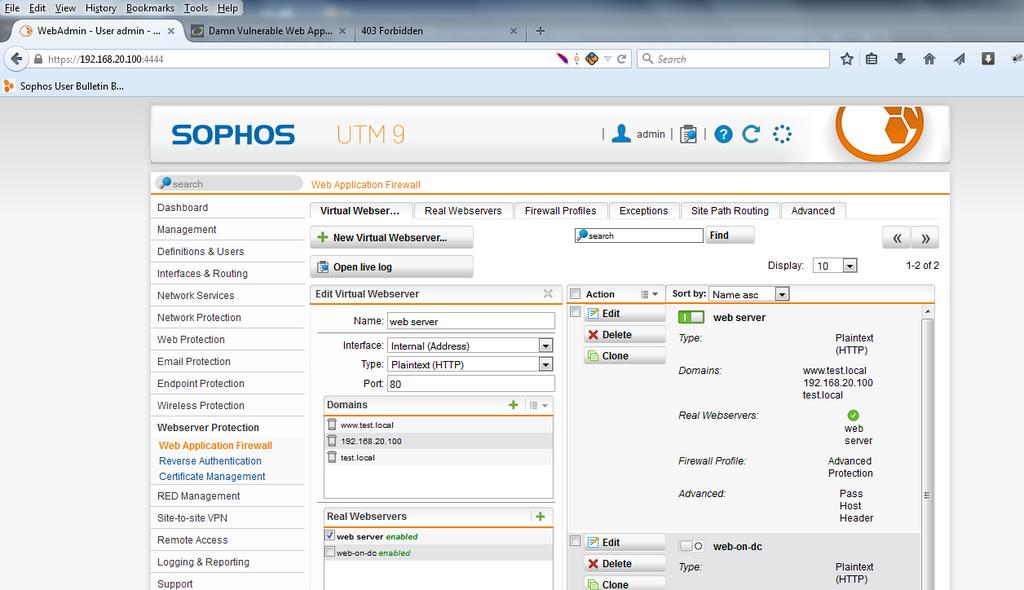Viewport: 1024px width, 590px height.
Task: Go to previous page of results
Action: (x=897, y=238)
